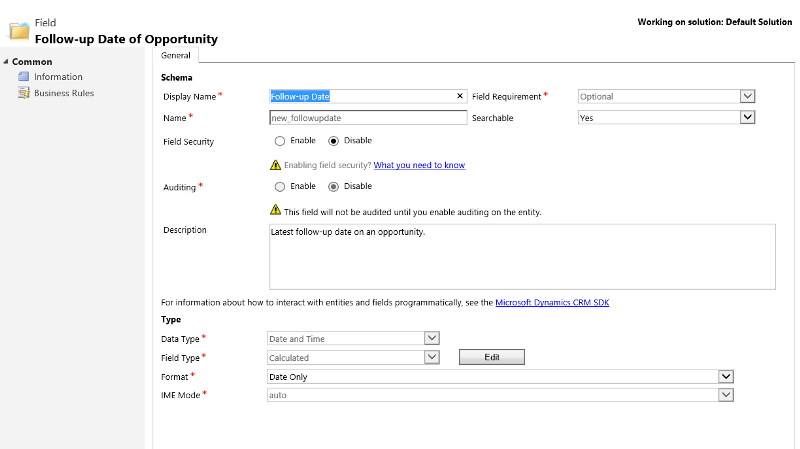The width and height of the screenshot is (800, 449).
Task: Open the Microsoft Dynamics CRM SDK link
Action: (x=552, y=302)
